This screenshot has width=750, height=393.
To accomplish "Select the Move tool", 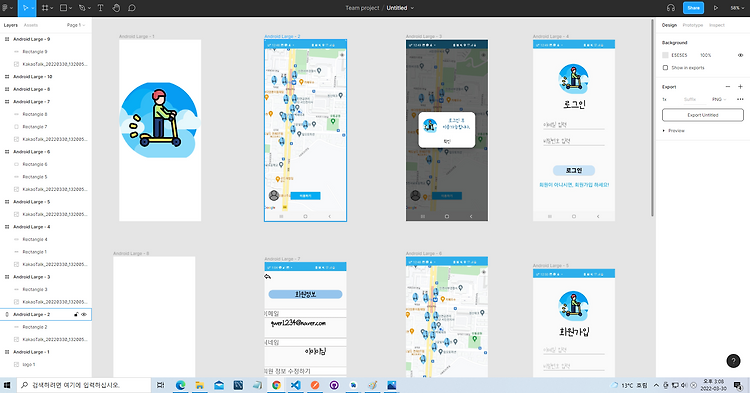I will point(25,8).
